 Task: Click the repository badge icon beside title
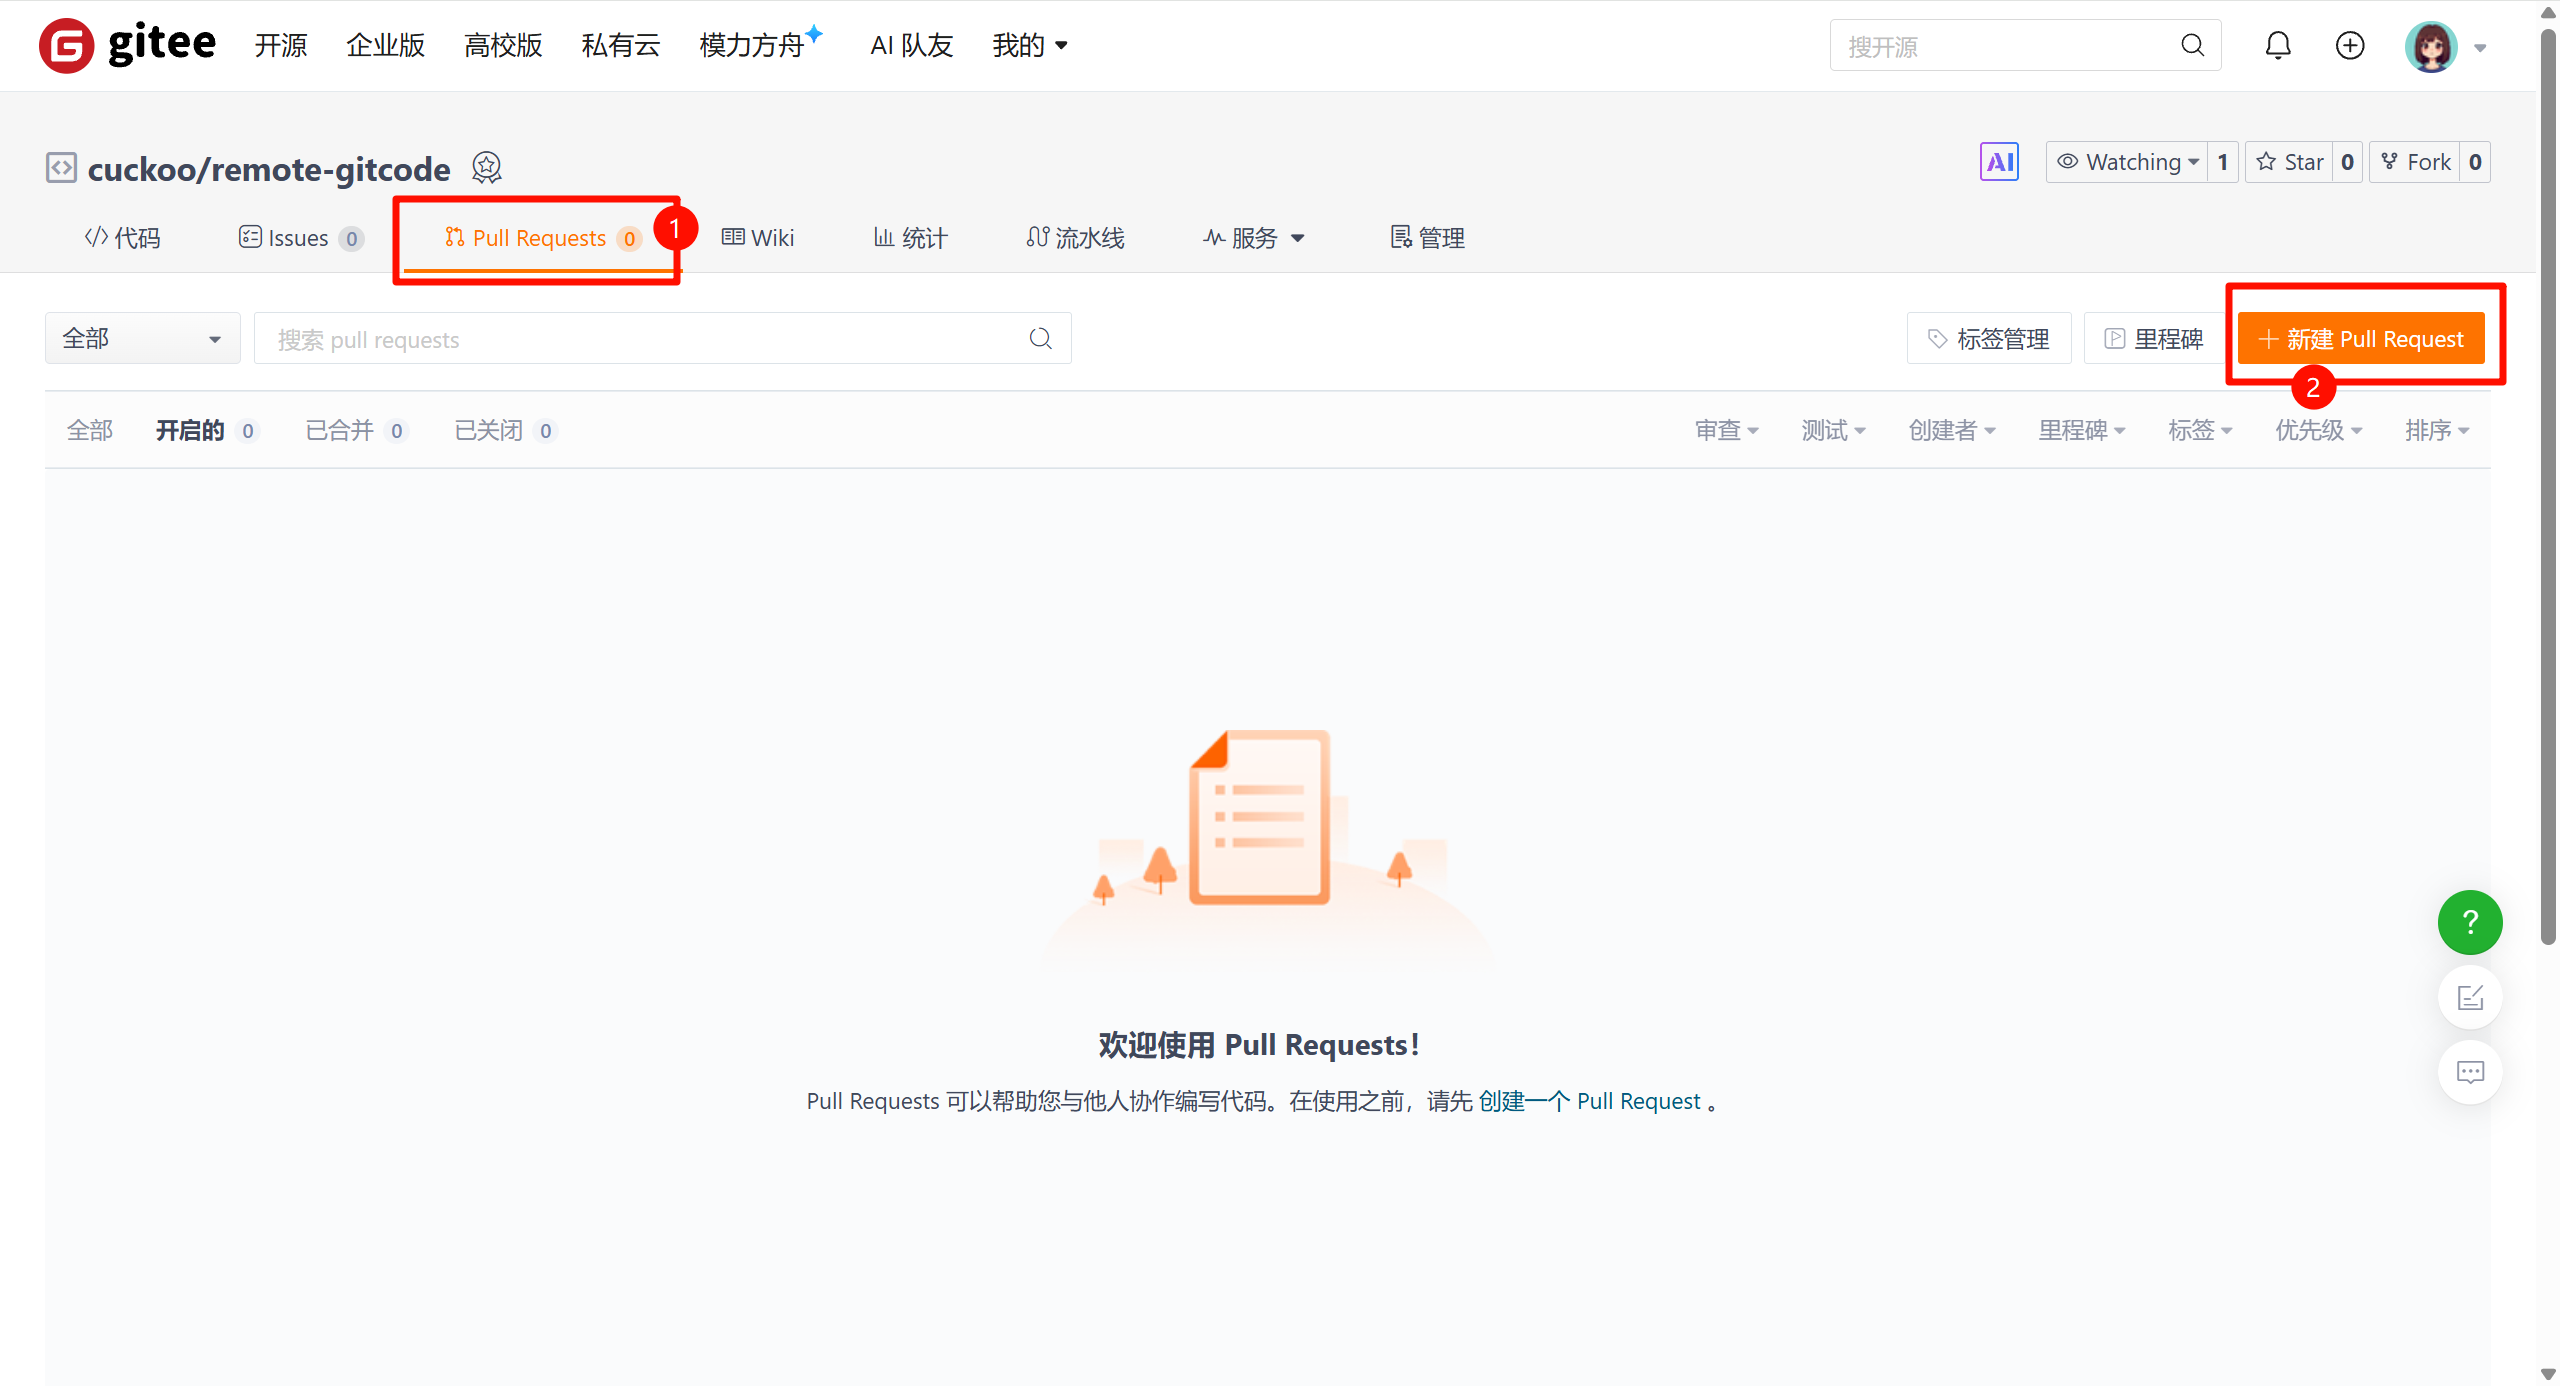tap(487, 168)
